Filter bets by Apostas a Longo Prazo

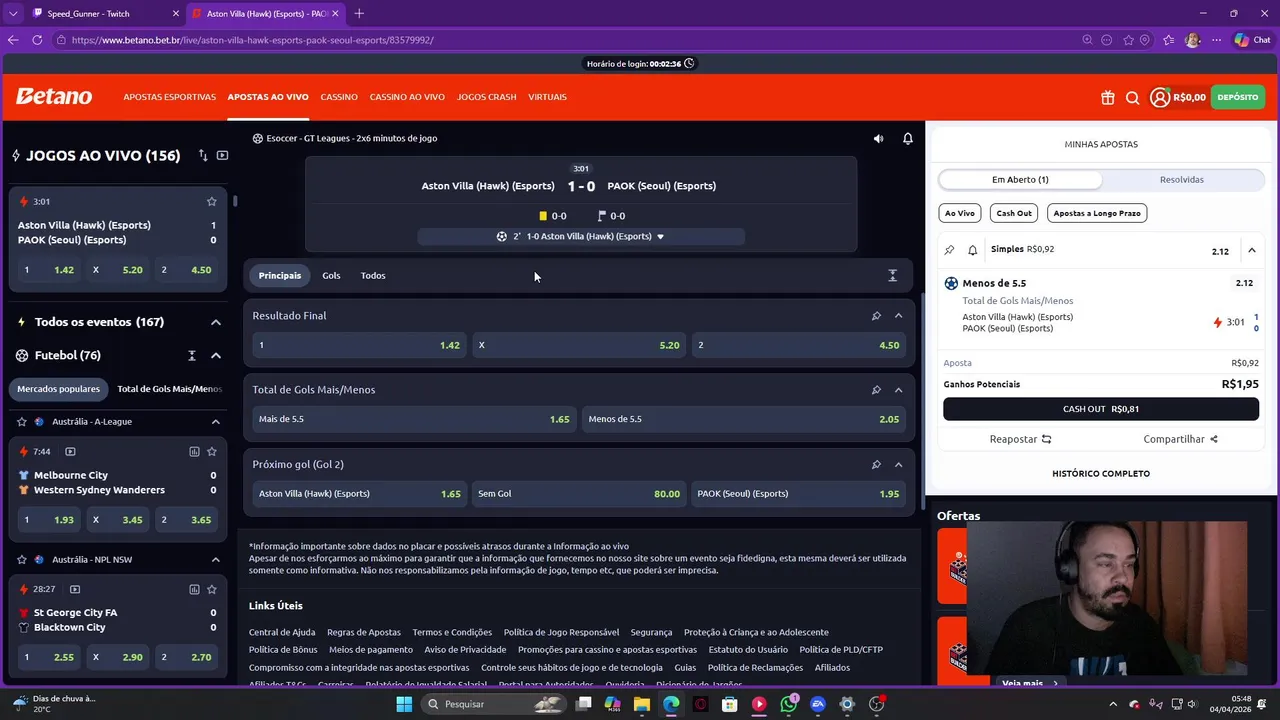tap(1097, 213)
